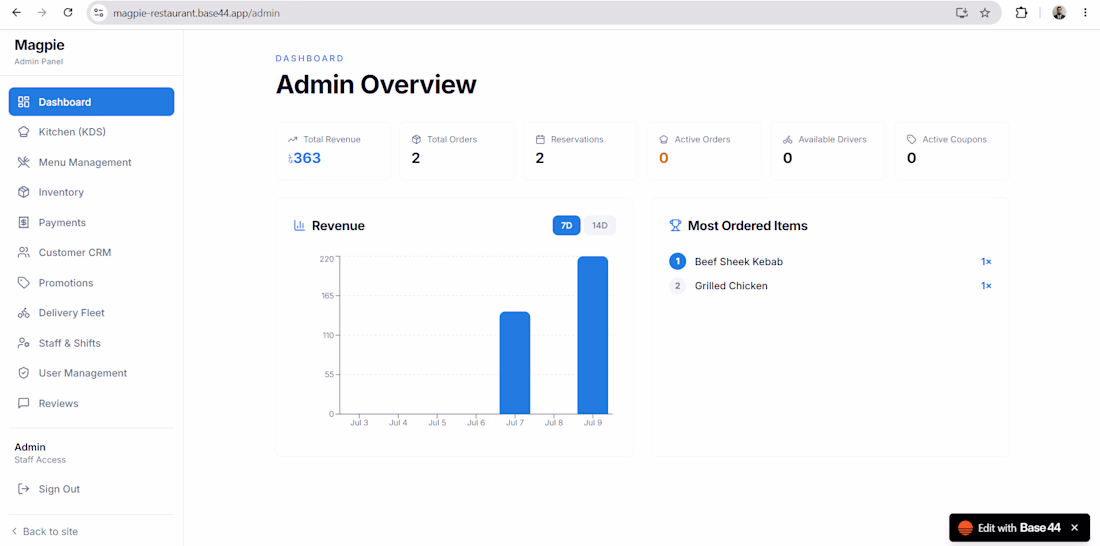Switch revenue chart to 7D range

pyautogui.click(x=566, y=225)
